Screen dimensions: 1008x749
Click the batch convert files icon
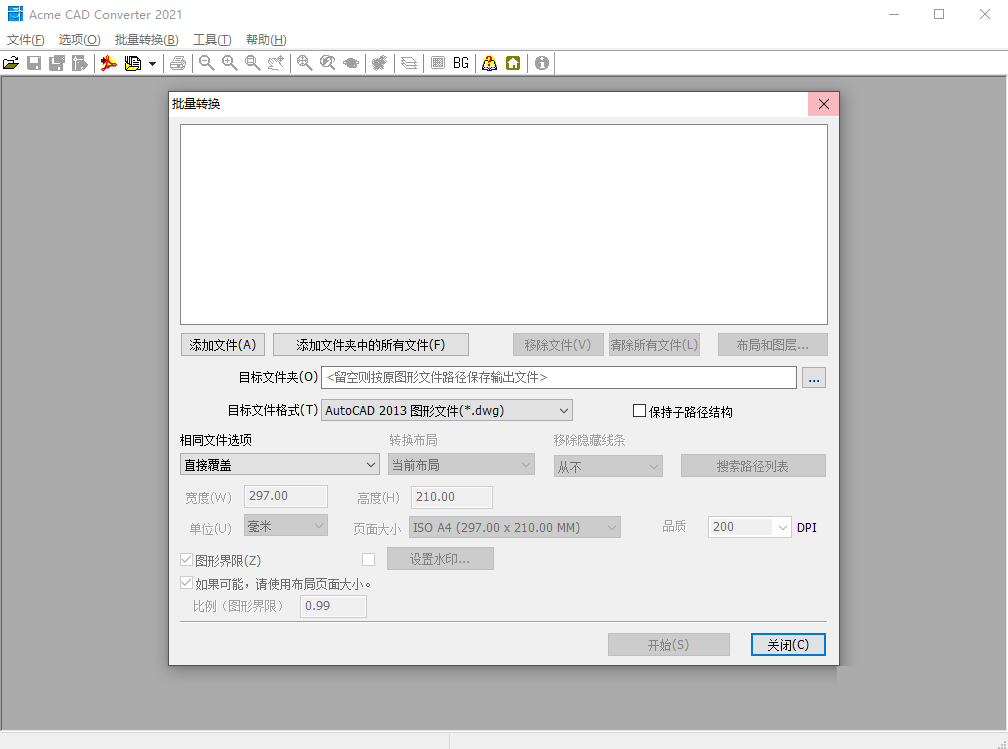click(133, 63)
